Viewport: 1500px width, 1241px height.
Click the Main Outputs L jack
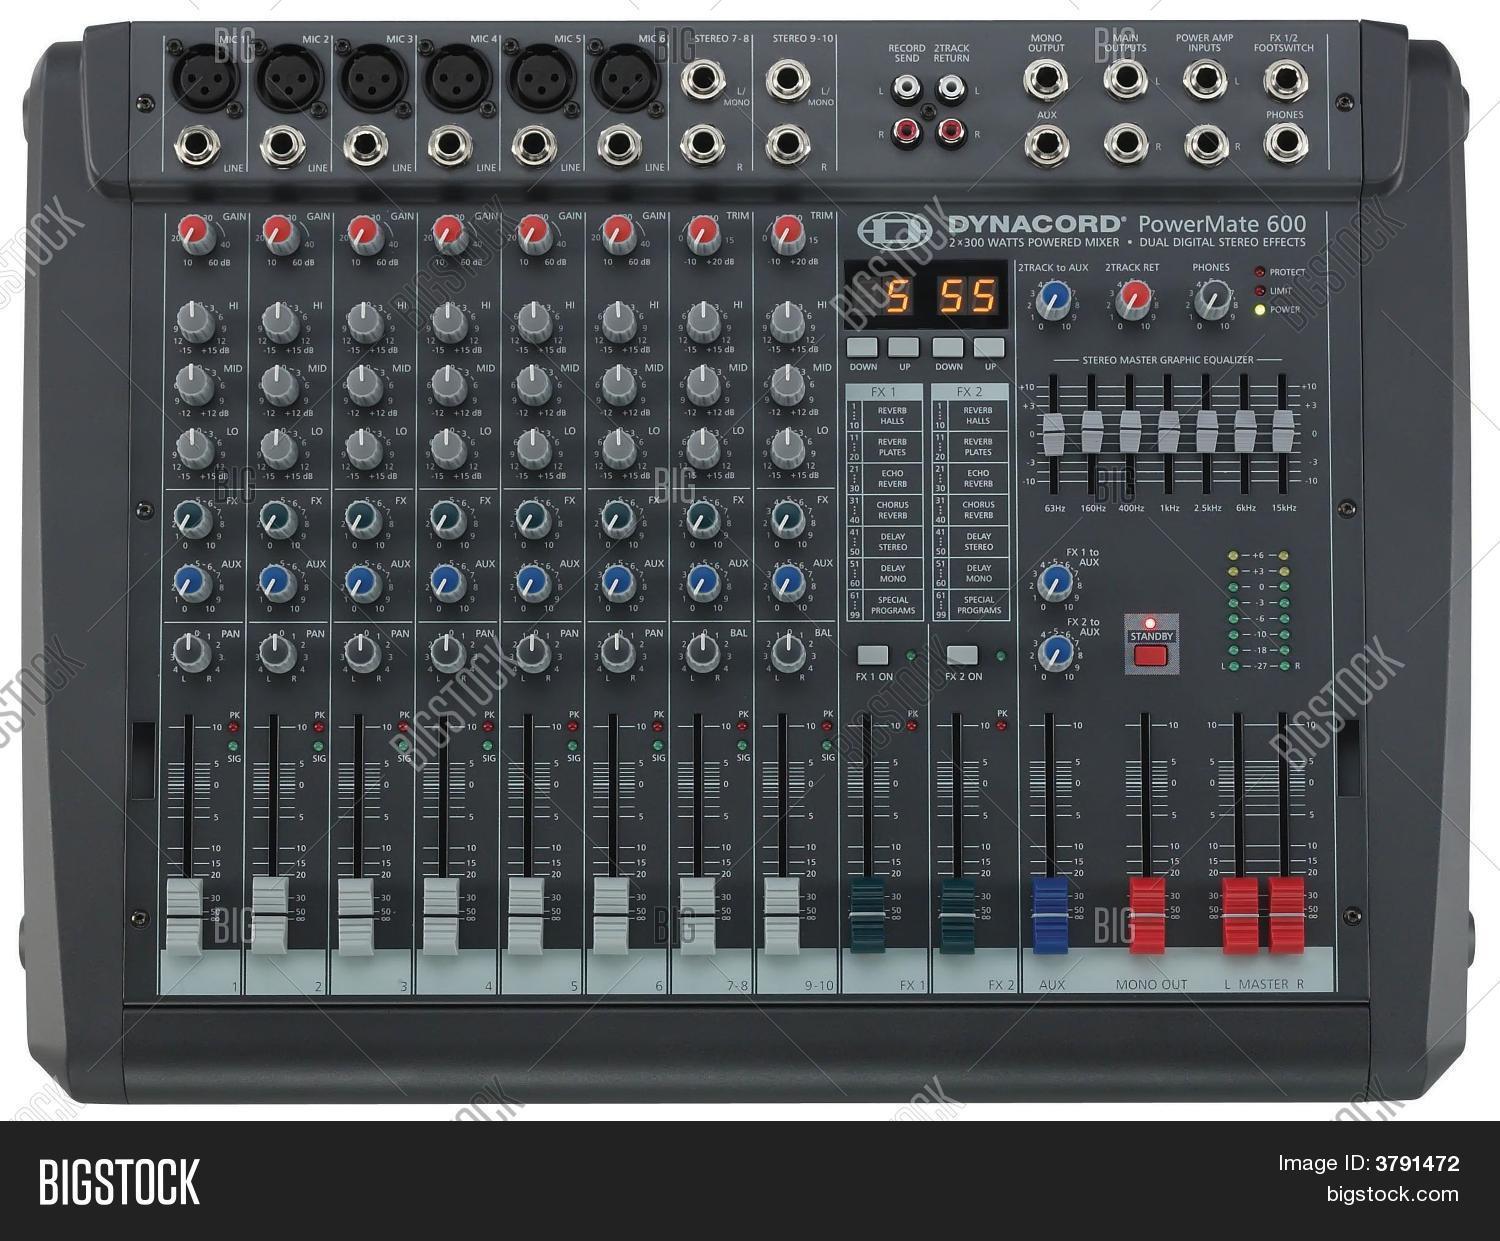pos(1125,80)
